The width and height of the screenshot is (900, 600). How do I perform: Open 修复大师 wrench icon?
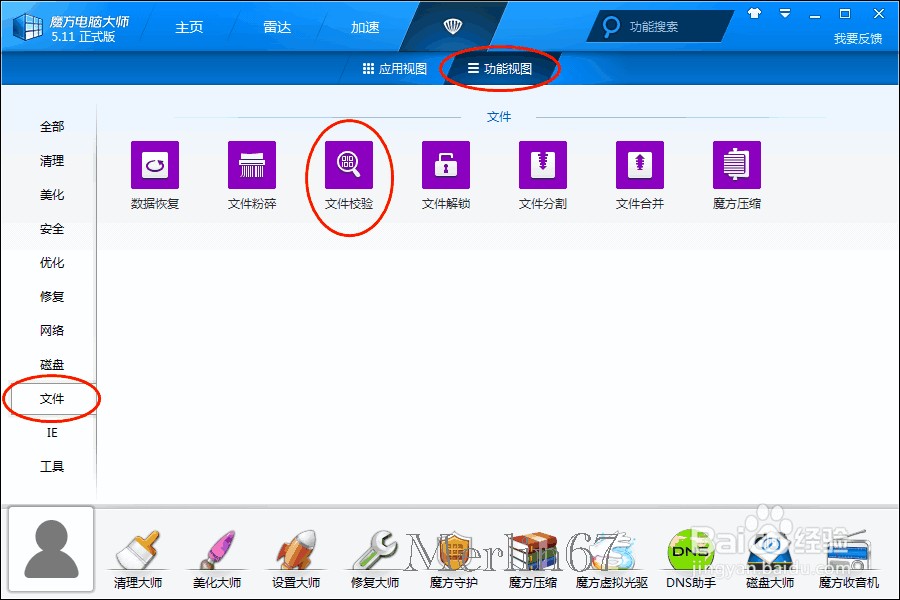pos(375,559)
